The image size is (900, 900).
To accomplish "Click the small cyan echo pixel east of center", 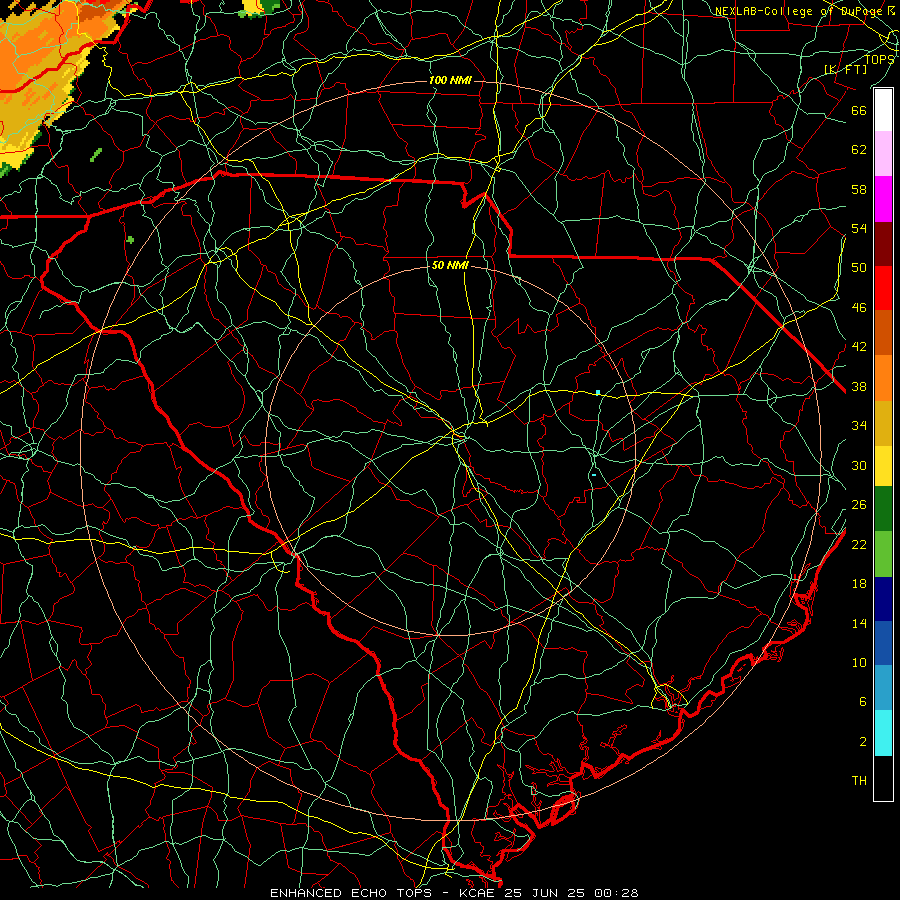I will pos(598,392).
